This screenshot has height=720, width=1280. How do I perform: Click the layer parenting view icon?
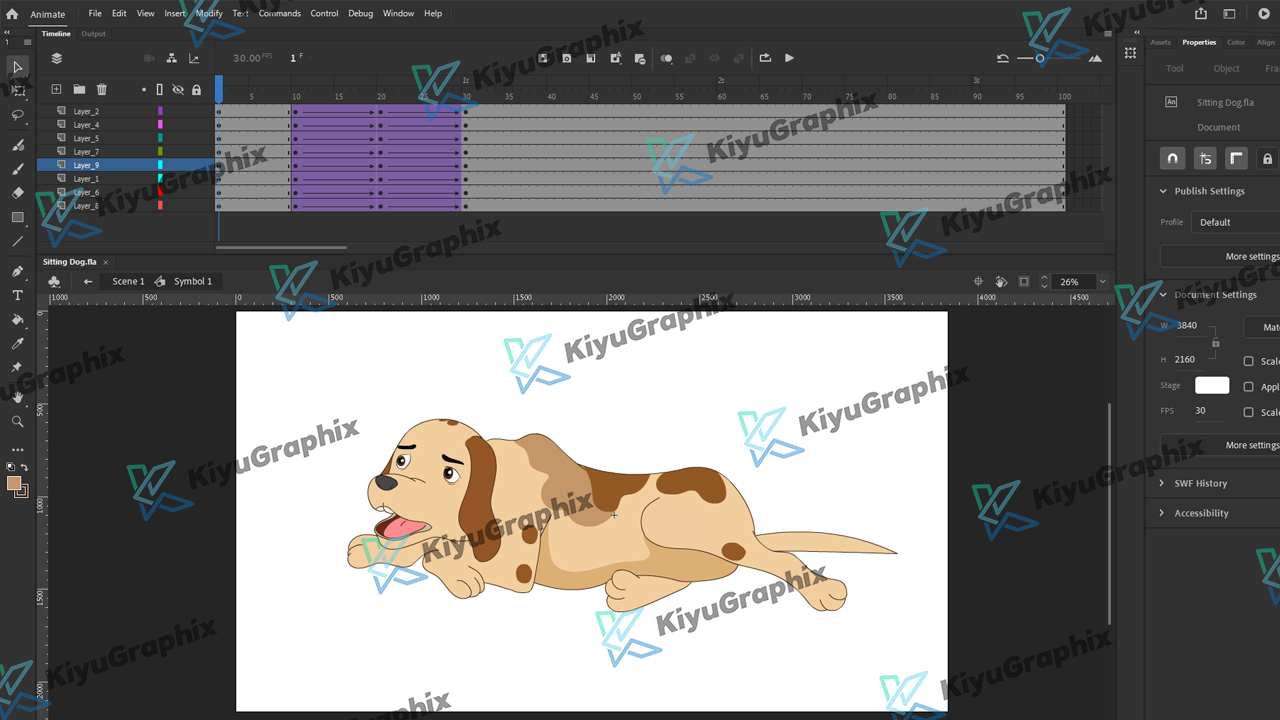[x=172, y=58]
